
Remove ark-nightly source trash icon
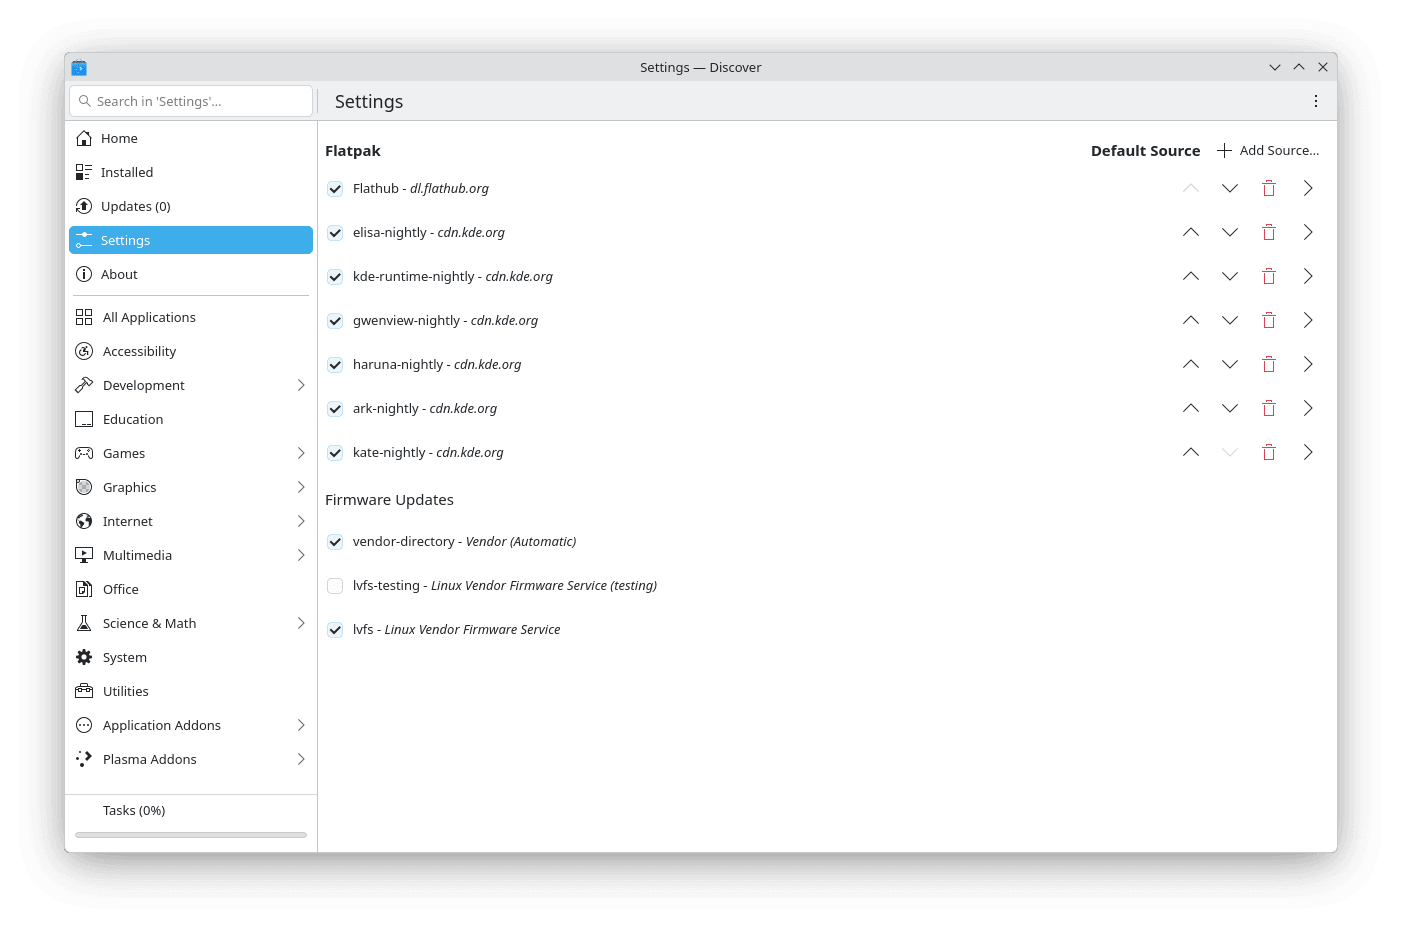(x=1269, y=408)
